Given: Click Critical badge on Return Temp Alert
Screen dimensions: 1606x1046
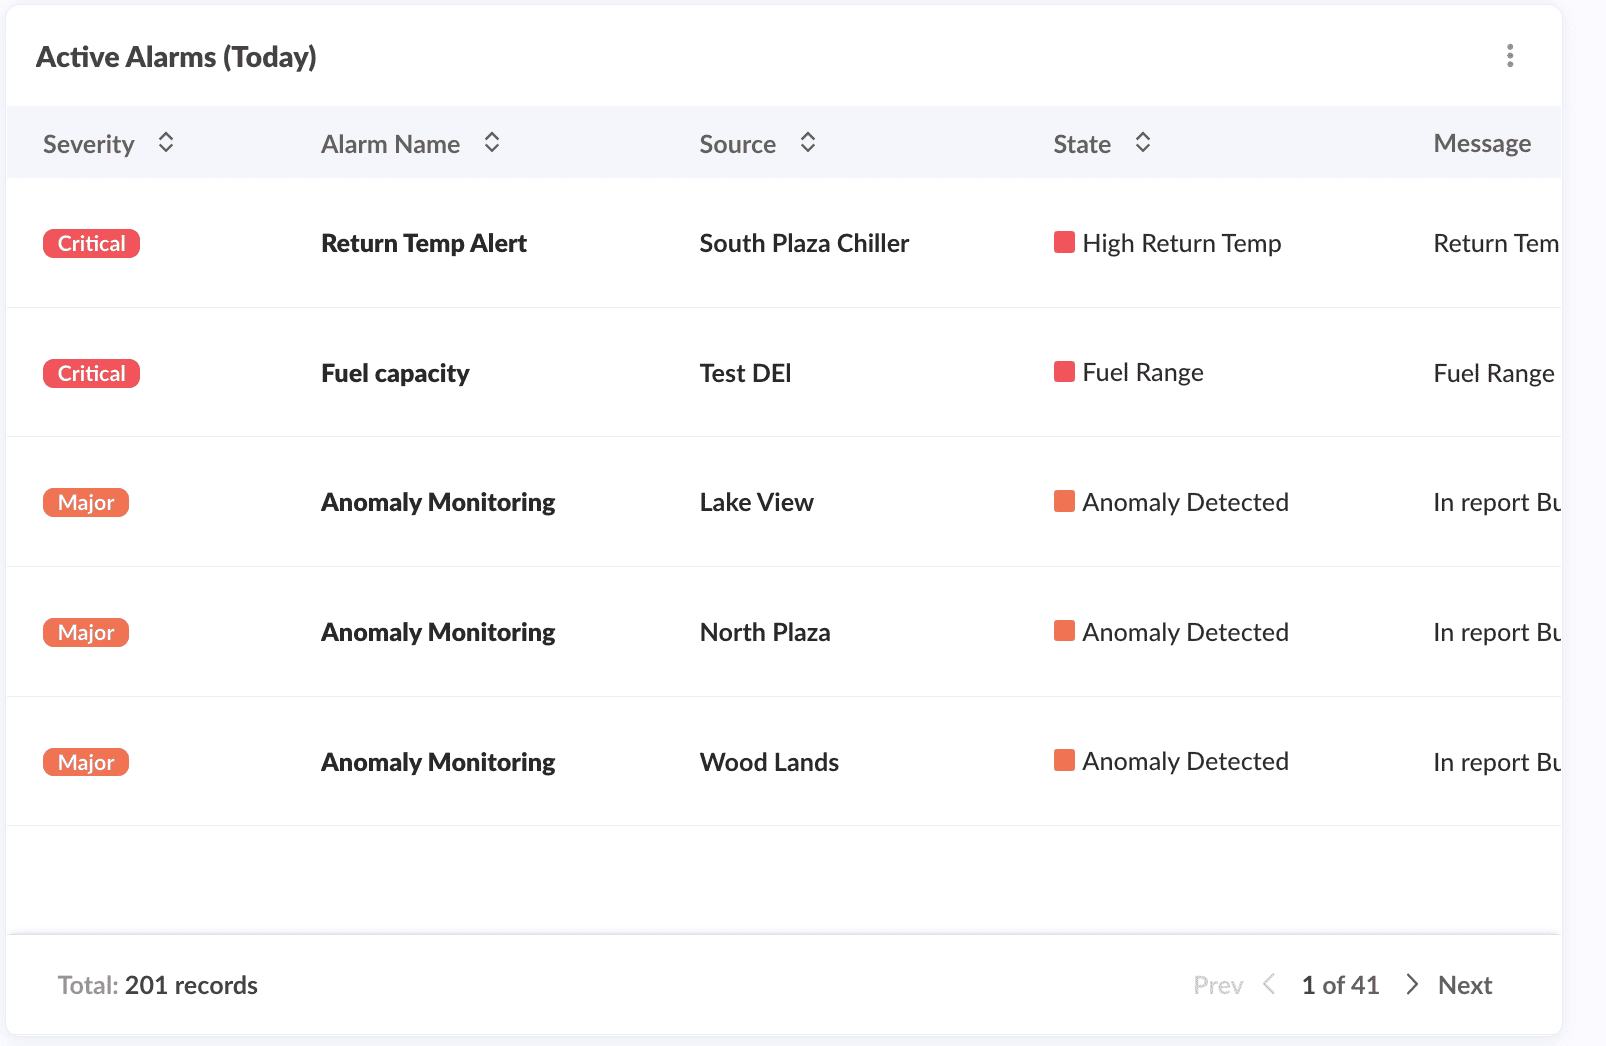Looking at the screenshot, I should coord(91,243).
